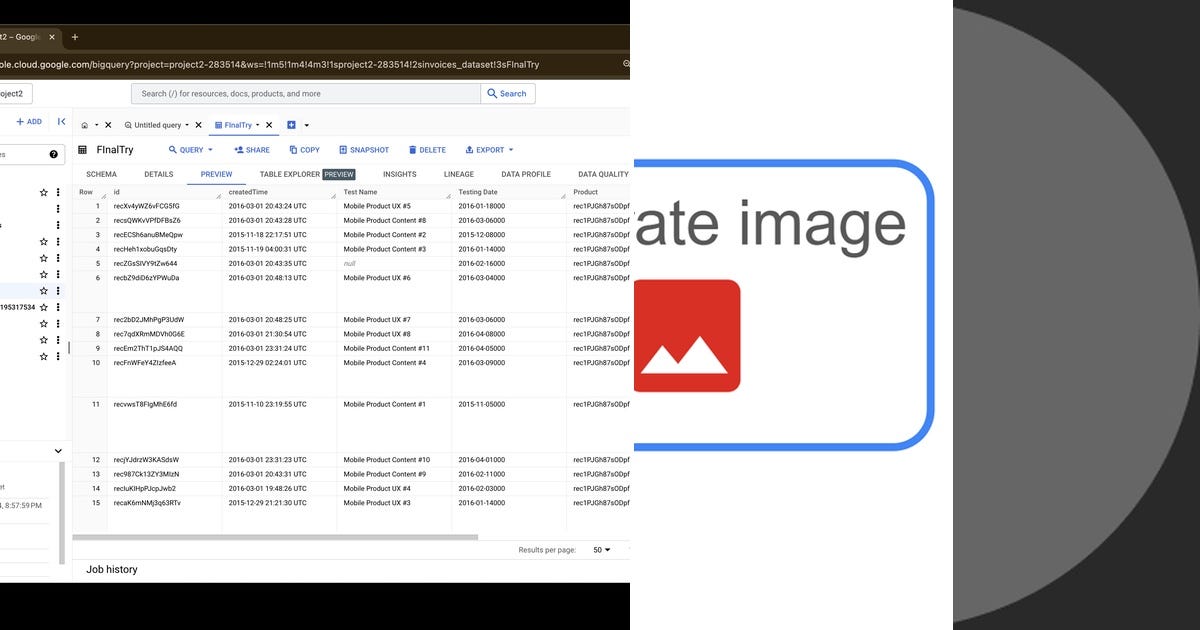This screenshot has width=1200, height=630.
Task: Click ADD in the Explorer panel
Action: pyautogui.click(x=28, y=121)
